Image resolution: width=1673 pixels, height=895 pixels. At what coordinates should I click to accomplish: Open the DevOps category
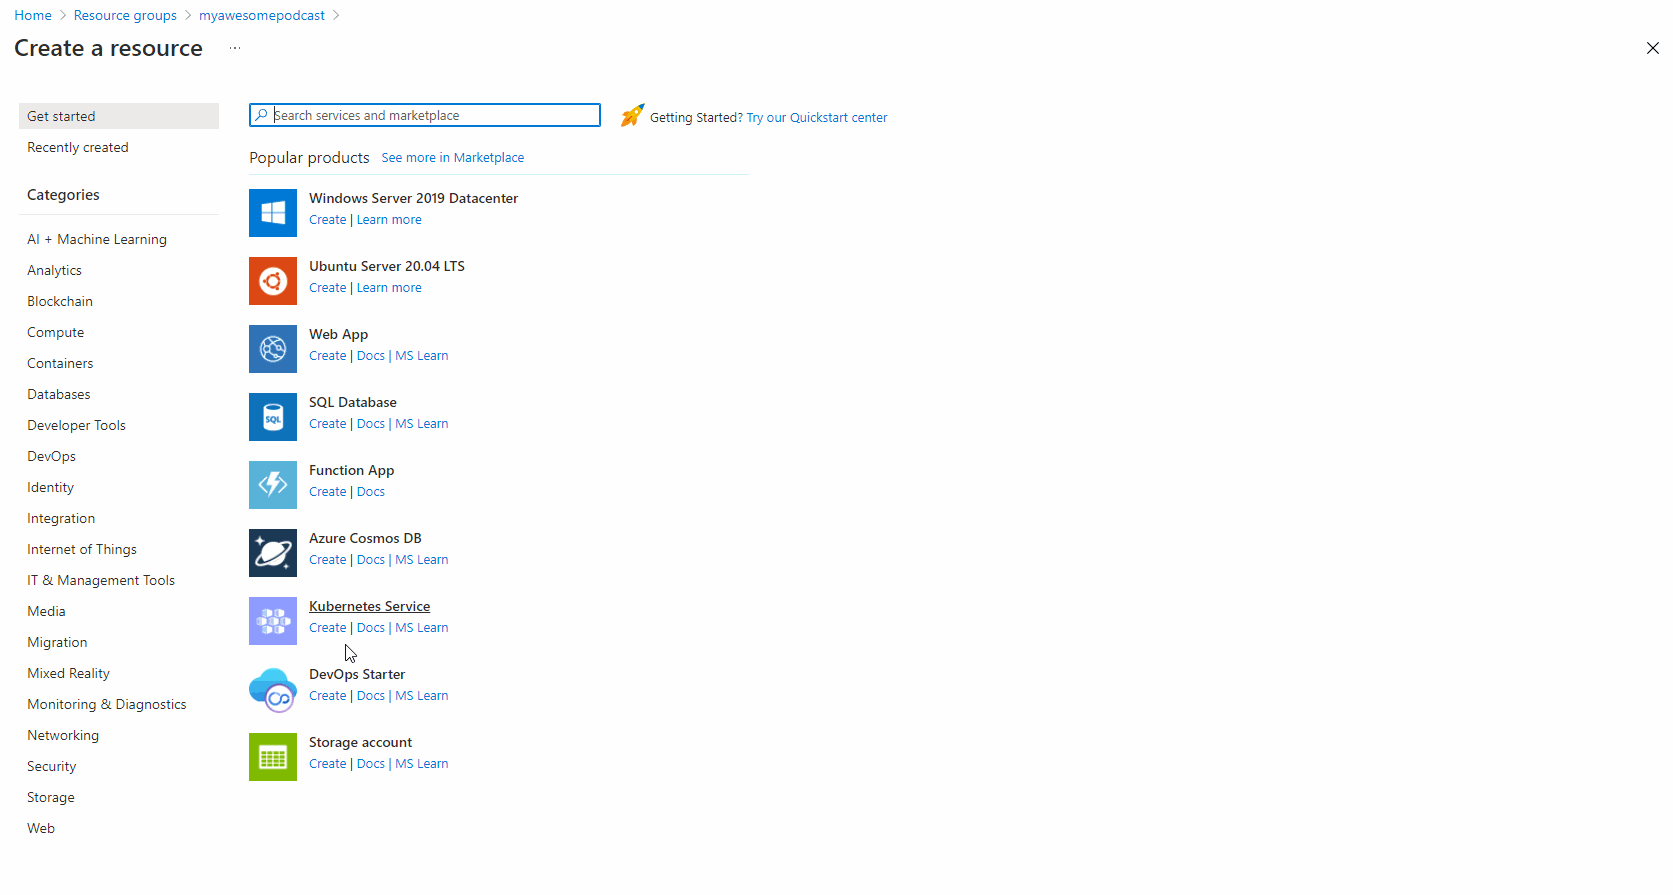click(52, 456)
